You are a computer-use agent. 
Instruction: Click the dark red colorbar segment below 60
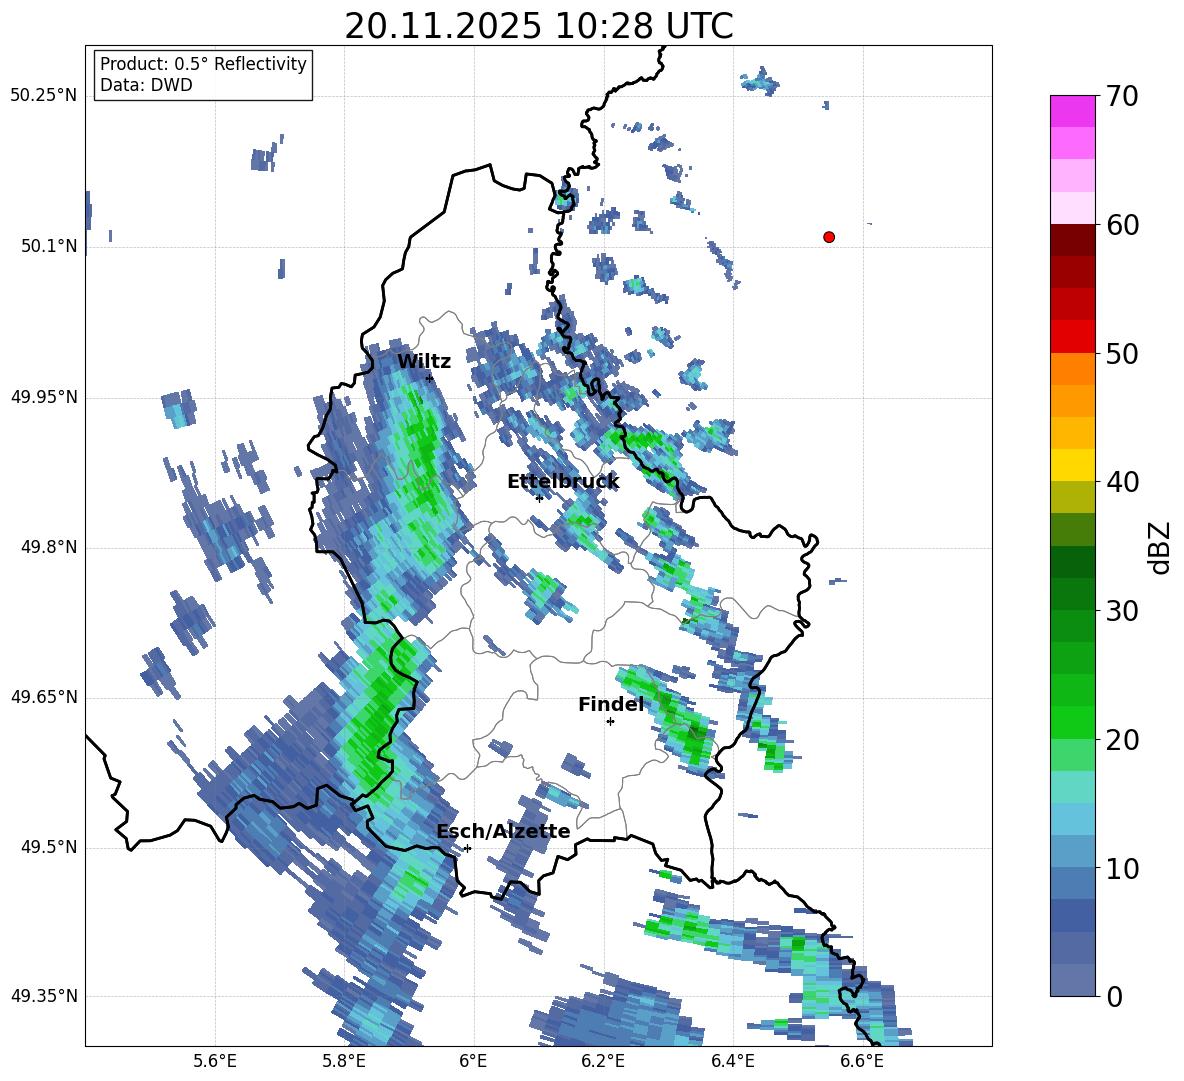point(1073,239)
